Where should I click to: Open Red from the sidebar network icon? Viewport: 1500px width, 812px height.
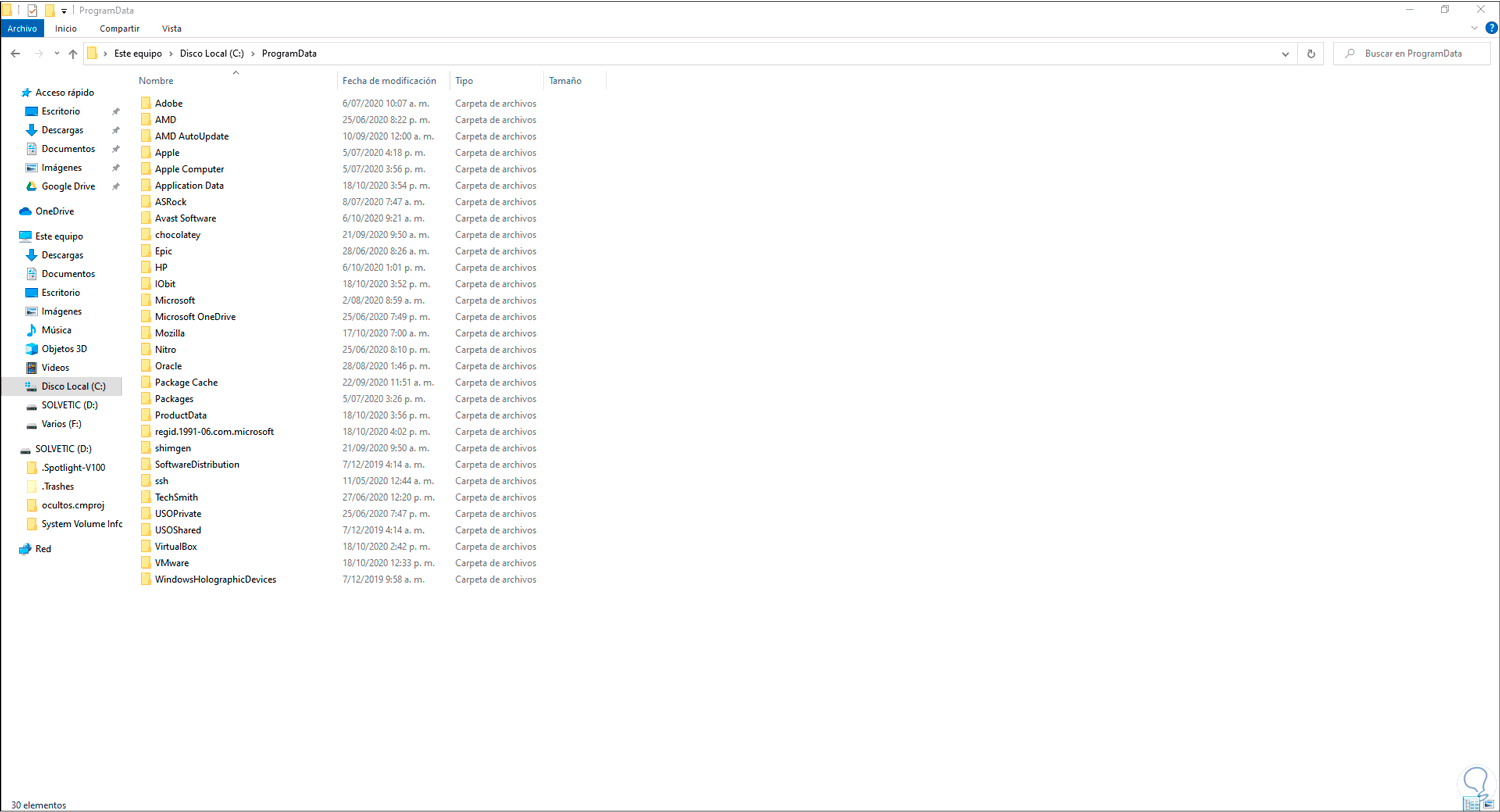point(27,548)
